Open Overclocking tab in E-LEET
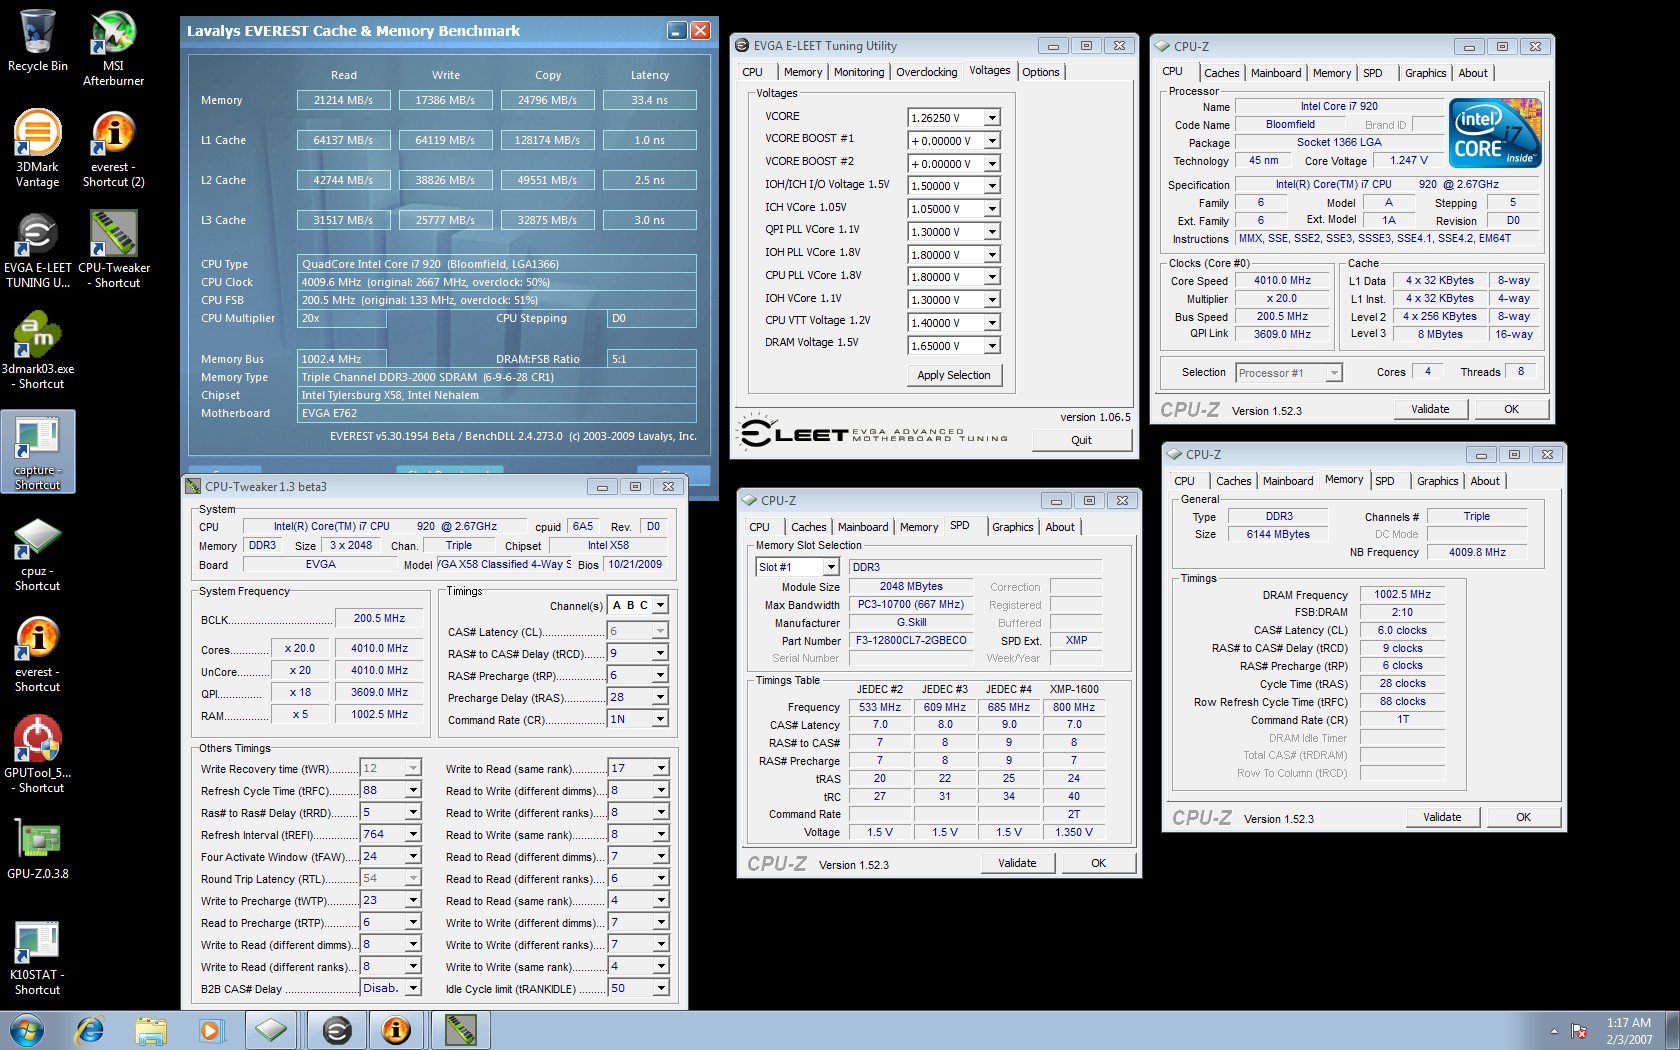The image size is (1680, 1050). point(926,72)
